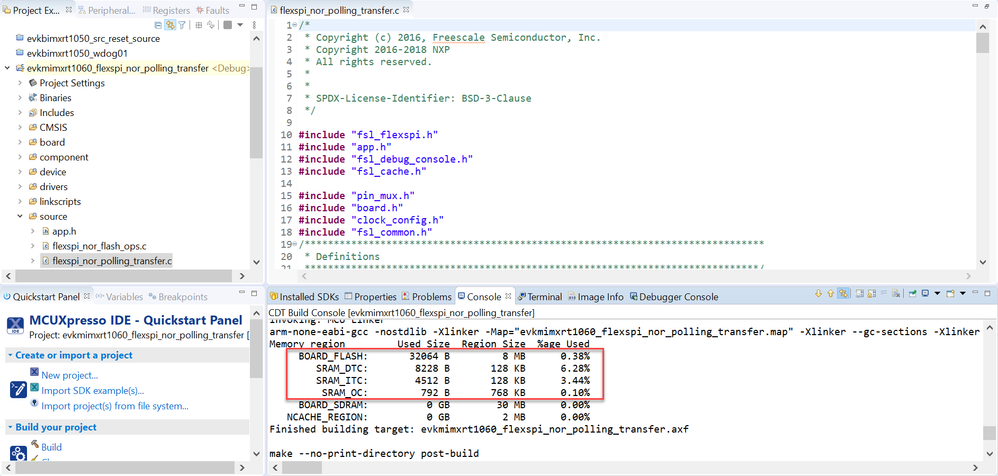This screenshot has height=476, width=998.
Task: Clear Console with page X icon
Action: 896,293
